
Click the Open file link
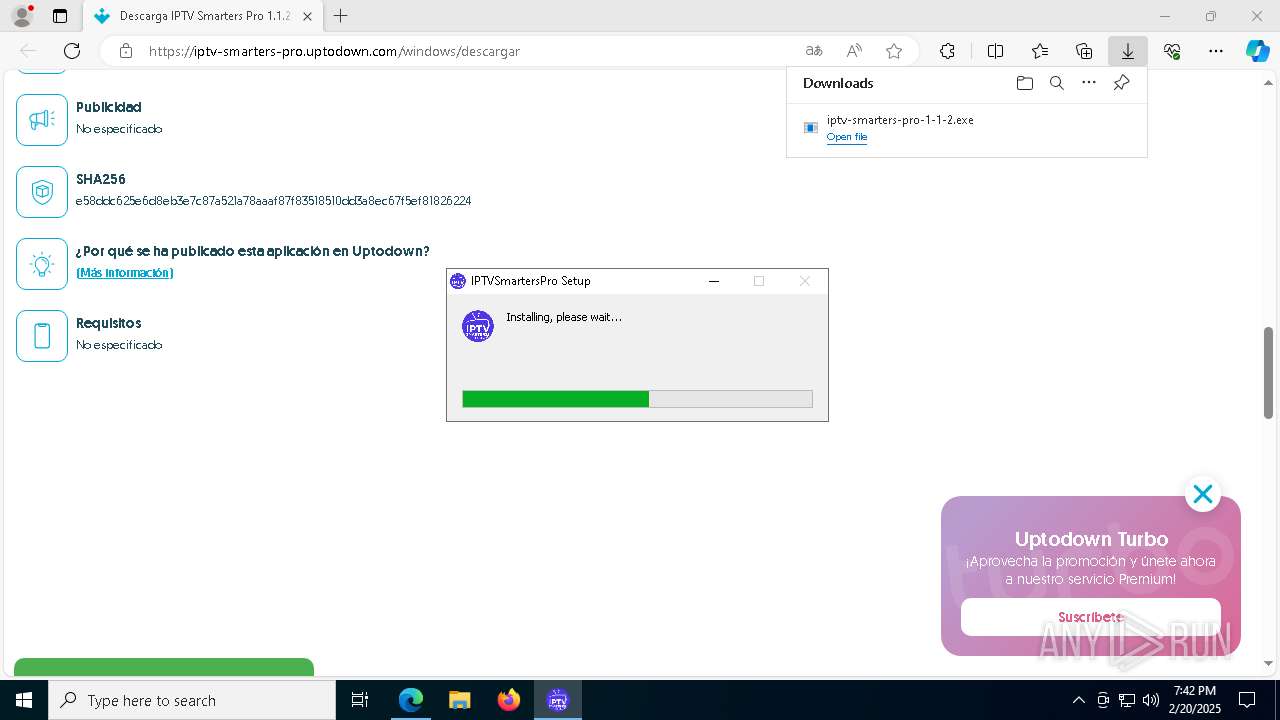[846, 137]
